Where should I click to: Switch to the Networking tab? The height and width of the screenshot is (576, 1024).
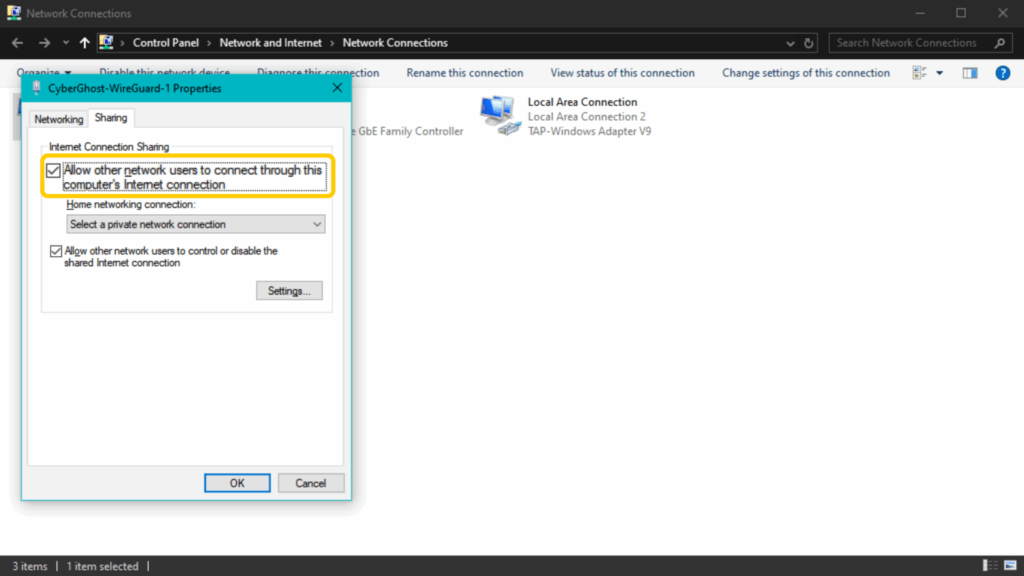coord(59,120)
